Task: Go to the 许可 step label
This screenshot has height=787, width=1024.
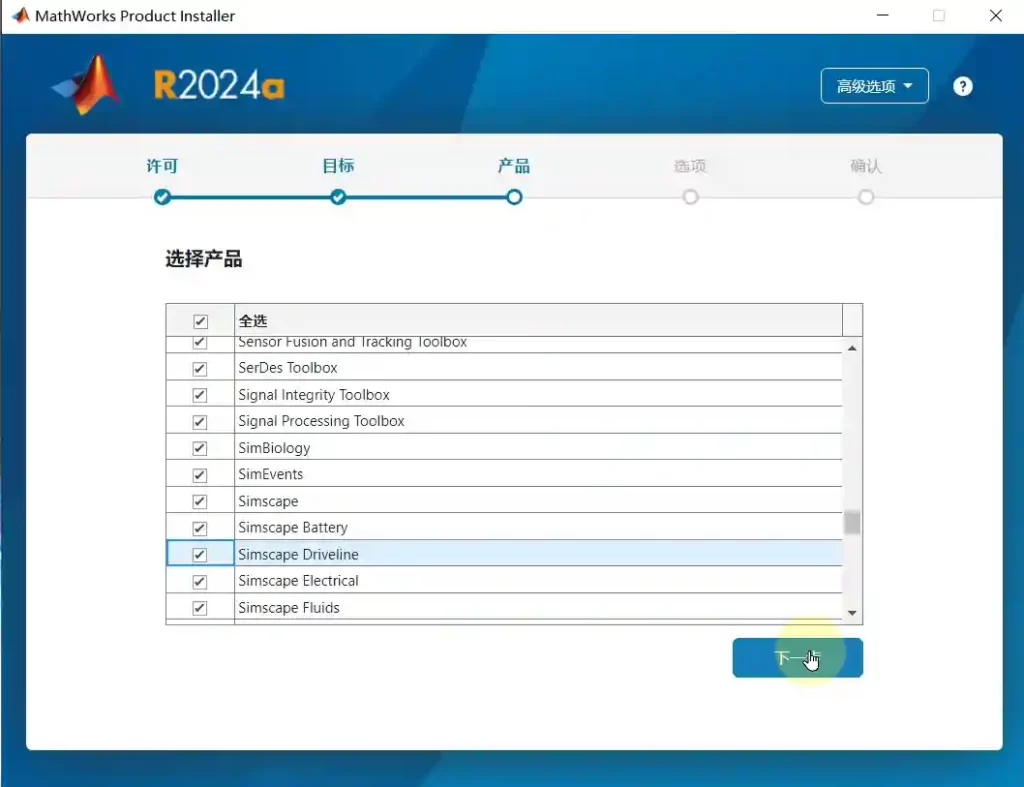Action: [x=162, y=166]
